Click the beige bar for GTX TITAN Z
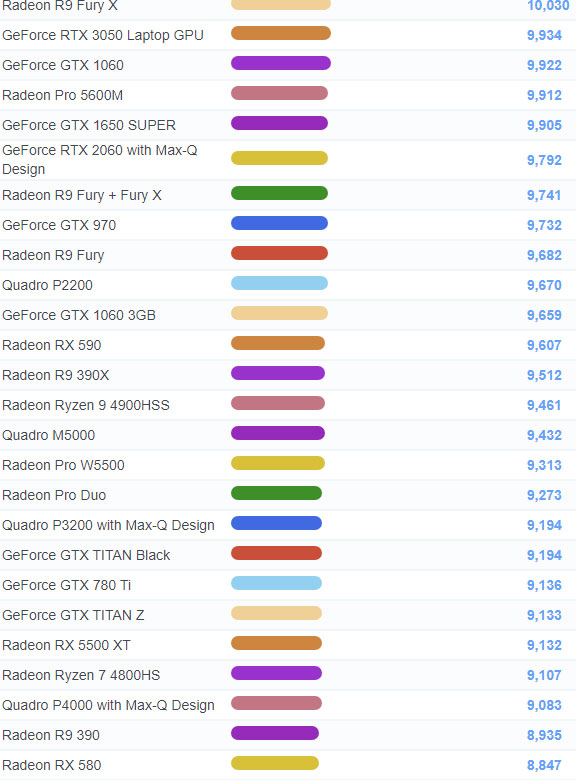This screenshot has height=780, width=576. pyautogui.click(x=277, y=613)
